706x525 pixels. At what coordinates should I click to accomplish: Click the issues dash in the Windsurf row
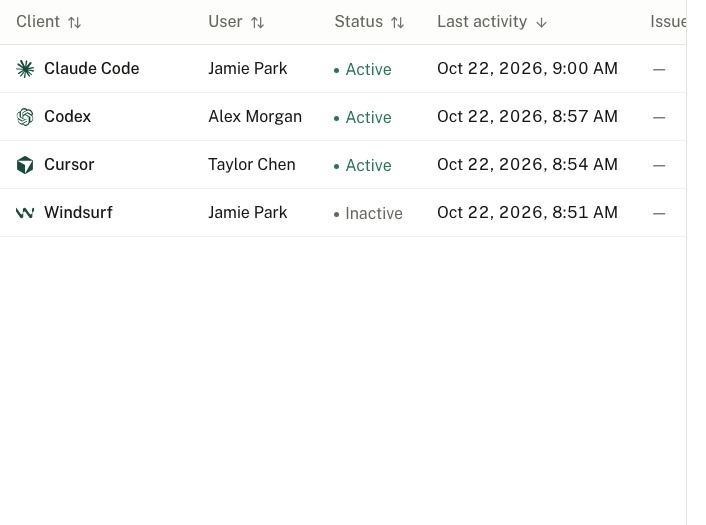[659, 213]
